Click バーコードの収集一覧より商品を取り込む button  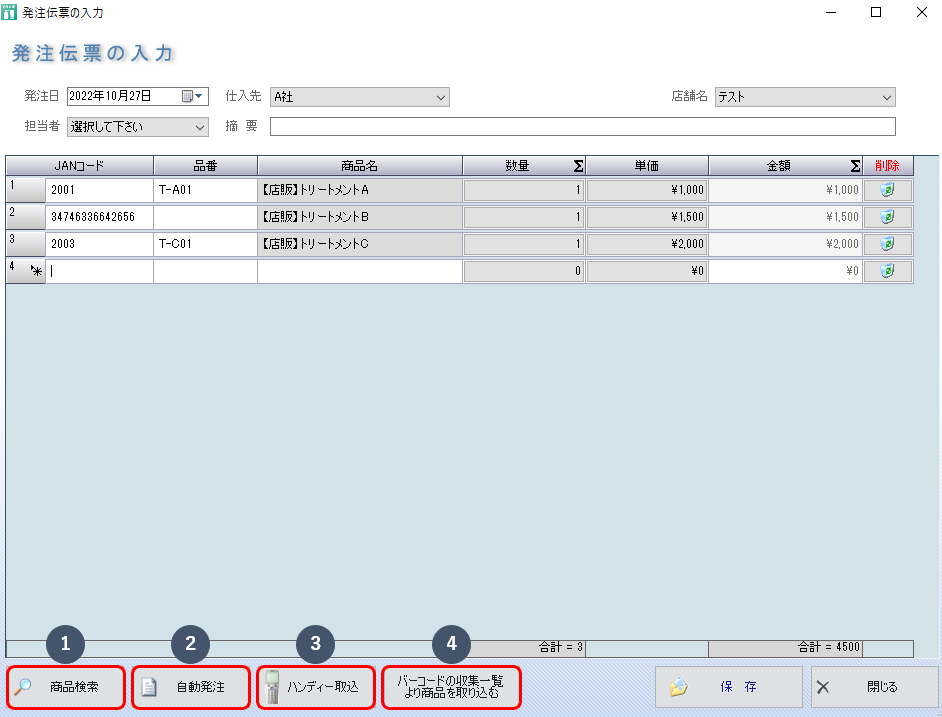(451, 688)
